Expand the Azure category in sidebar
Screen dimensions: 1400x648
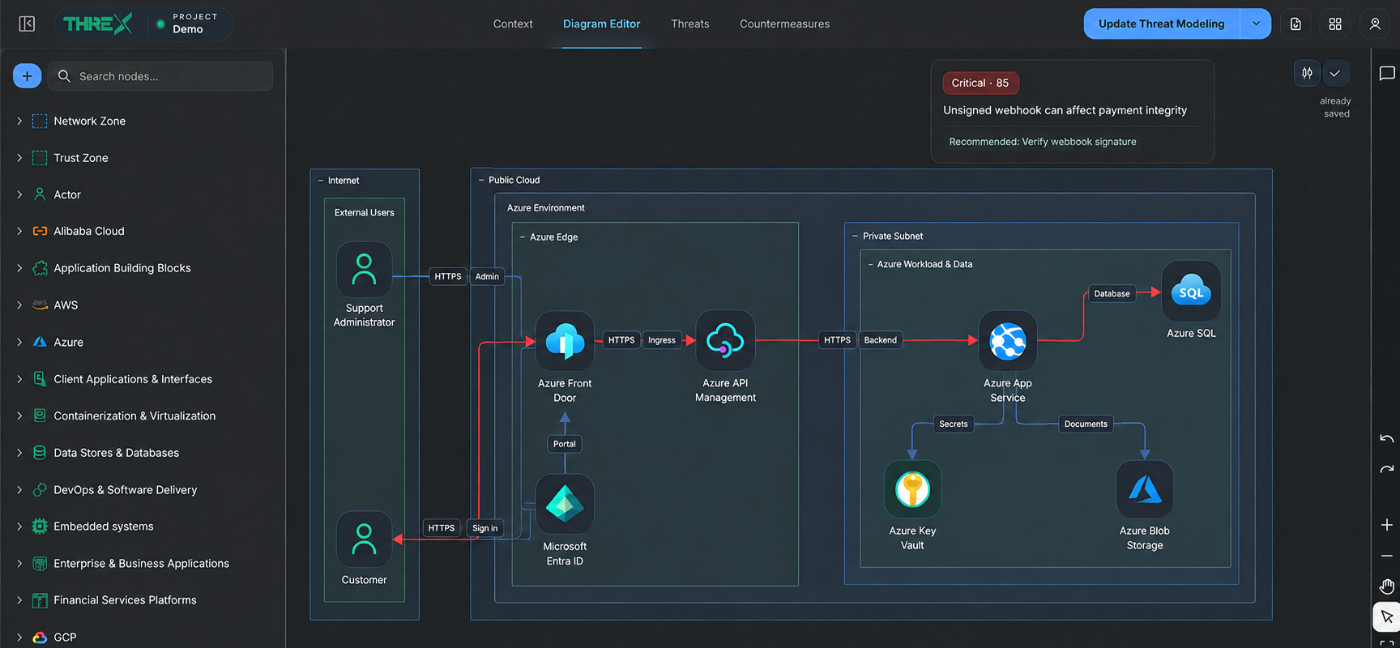point(19,342)
